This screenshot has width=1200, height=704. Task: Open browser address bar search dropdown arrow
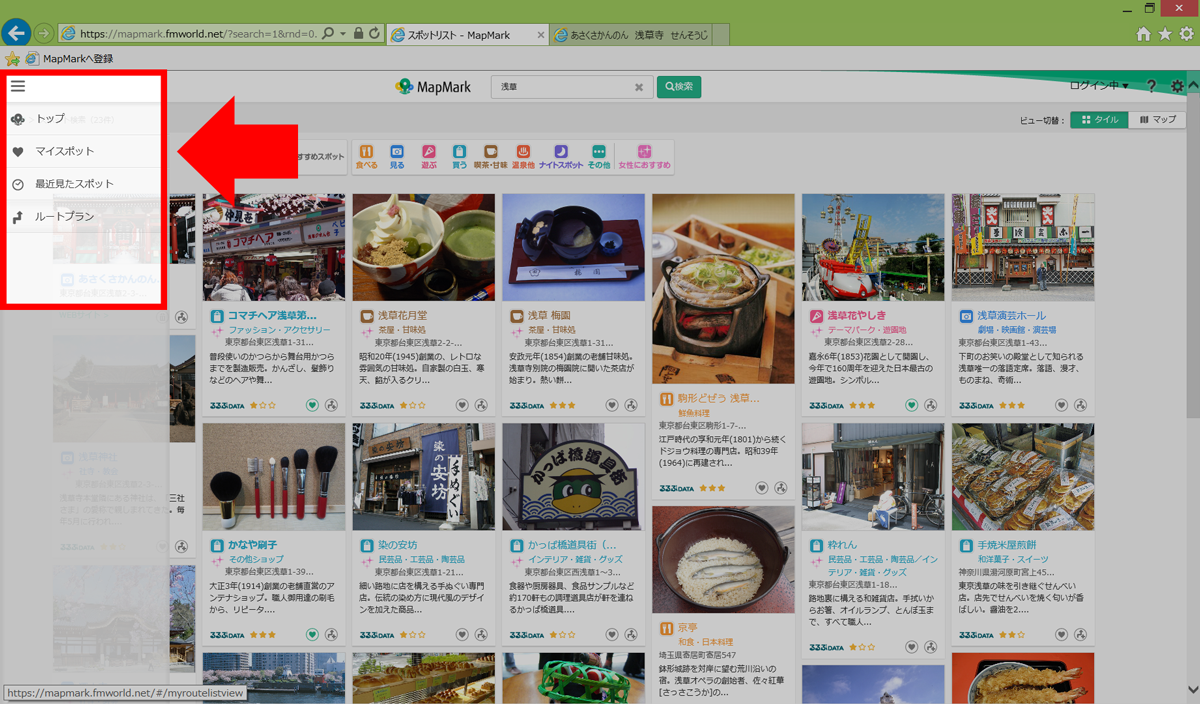coord(343,34)
